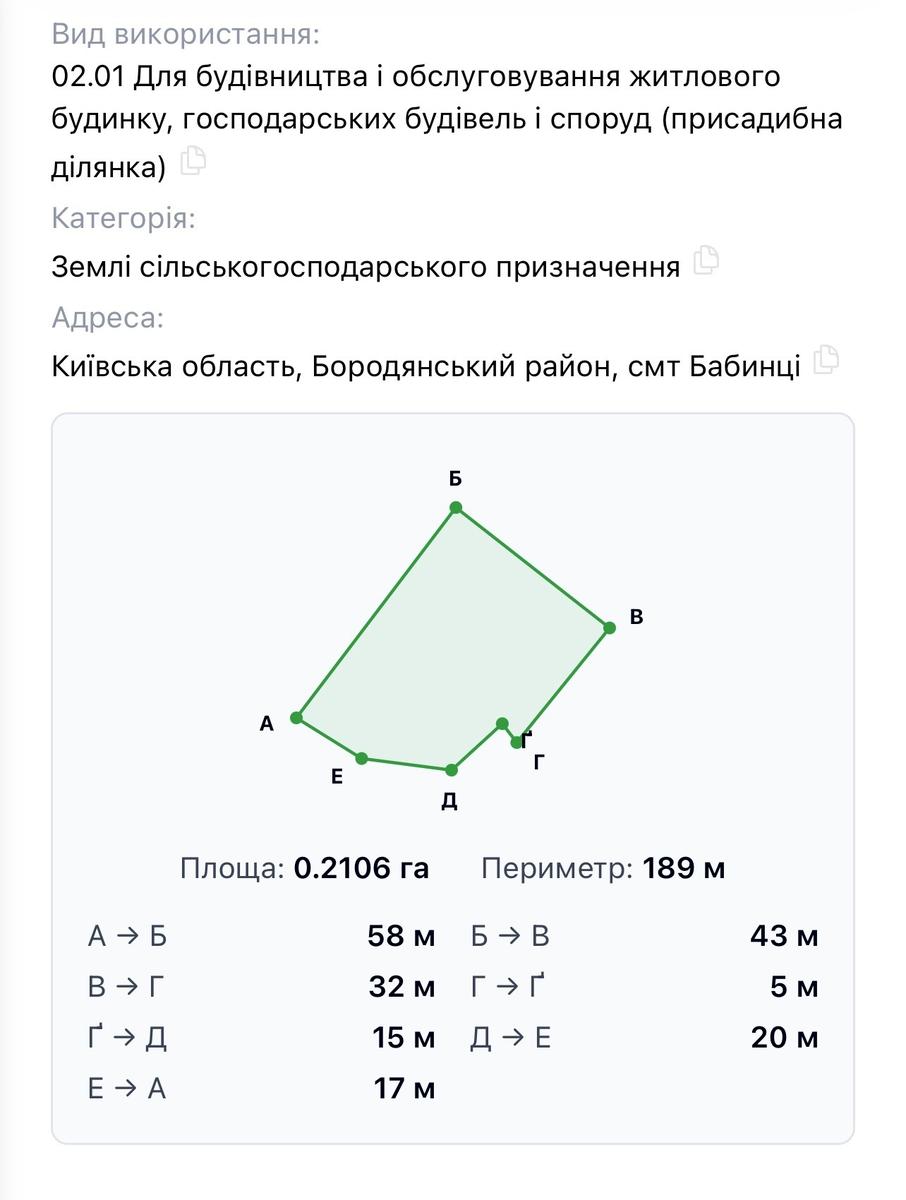Copy the address Бабинці icon
The height and width of the screenshot is (1200, 906).
826,360
